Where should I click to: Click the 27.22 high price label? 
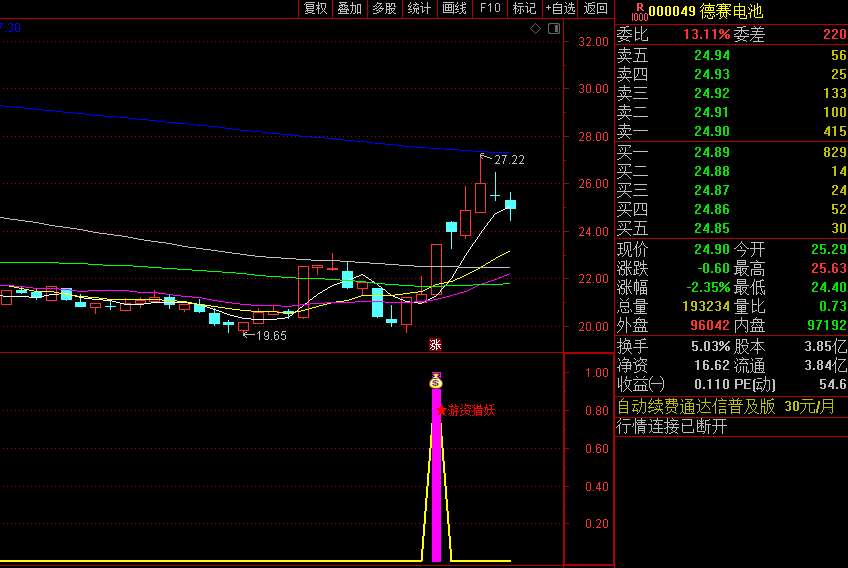[509, 160]
